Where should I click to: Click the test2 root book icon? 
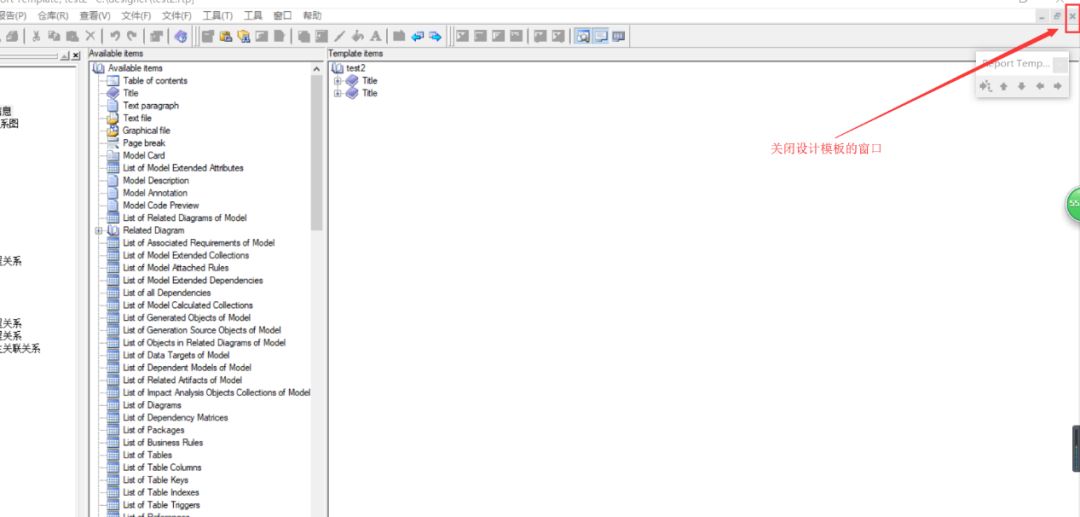(337, 68)
